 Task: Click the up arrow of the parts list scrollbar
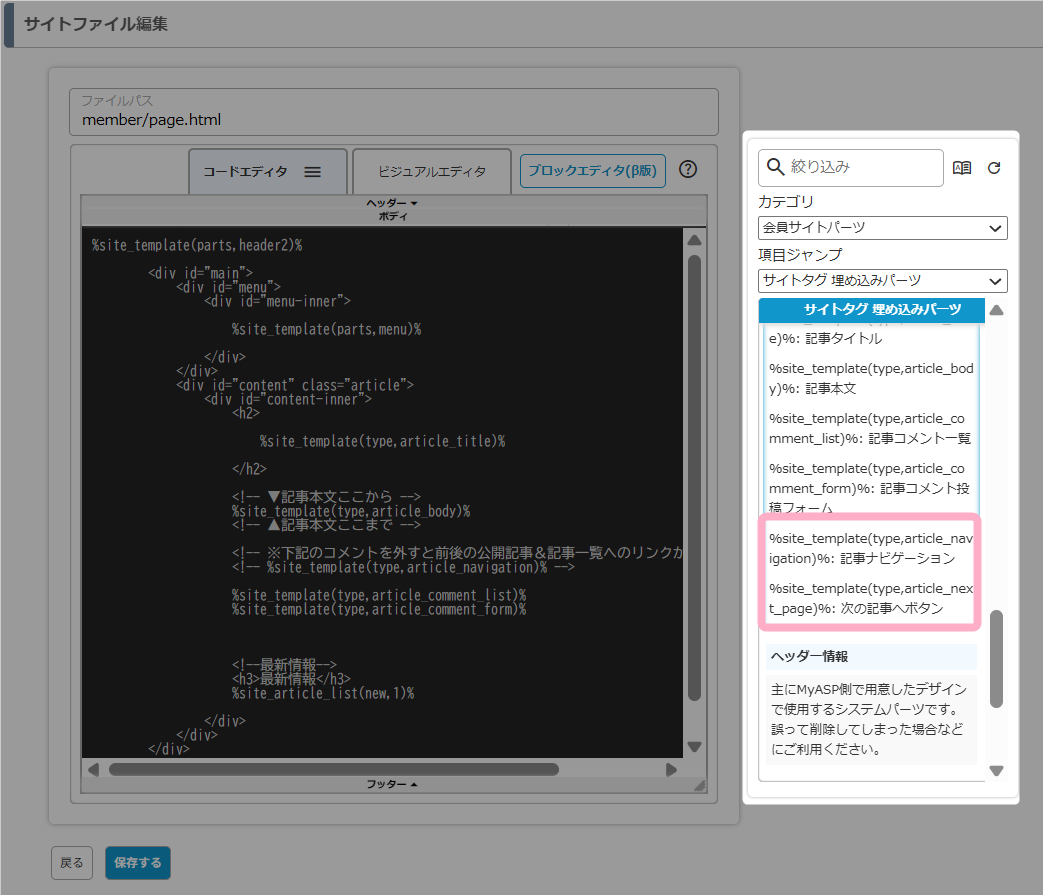(x=996, y=310)
